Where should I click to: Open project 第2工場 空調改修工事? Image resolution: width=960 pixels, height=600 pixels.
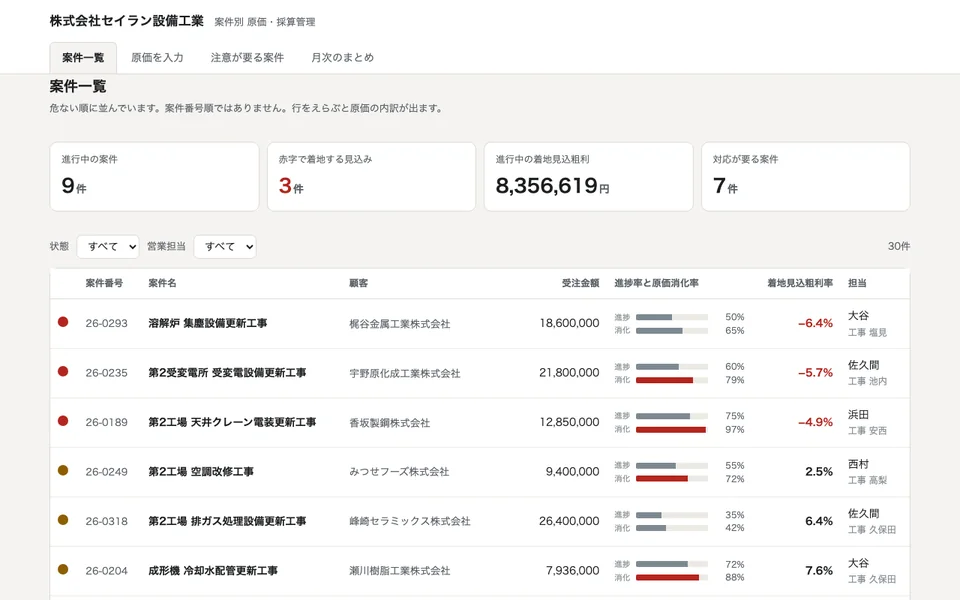pos(201,472)
